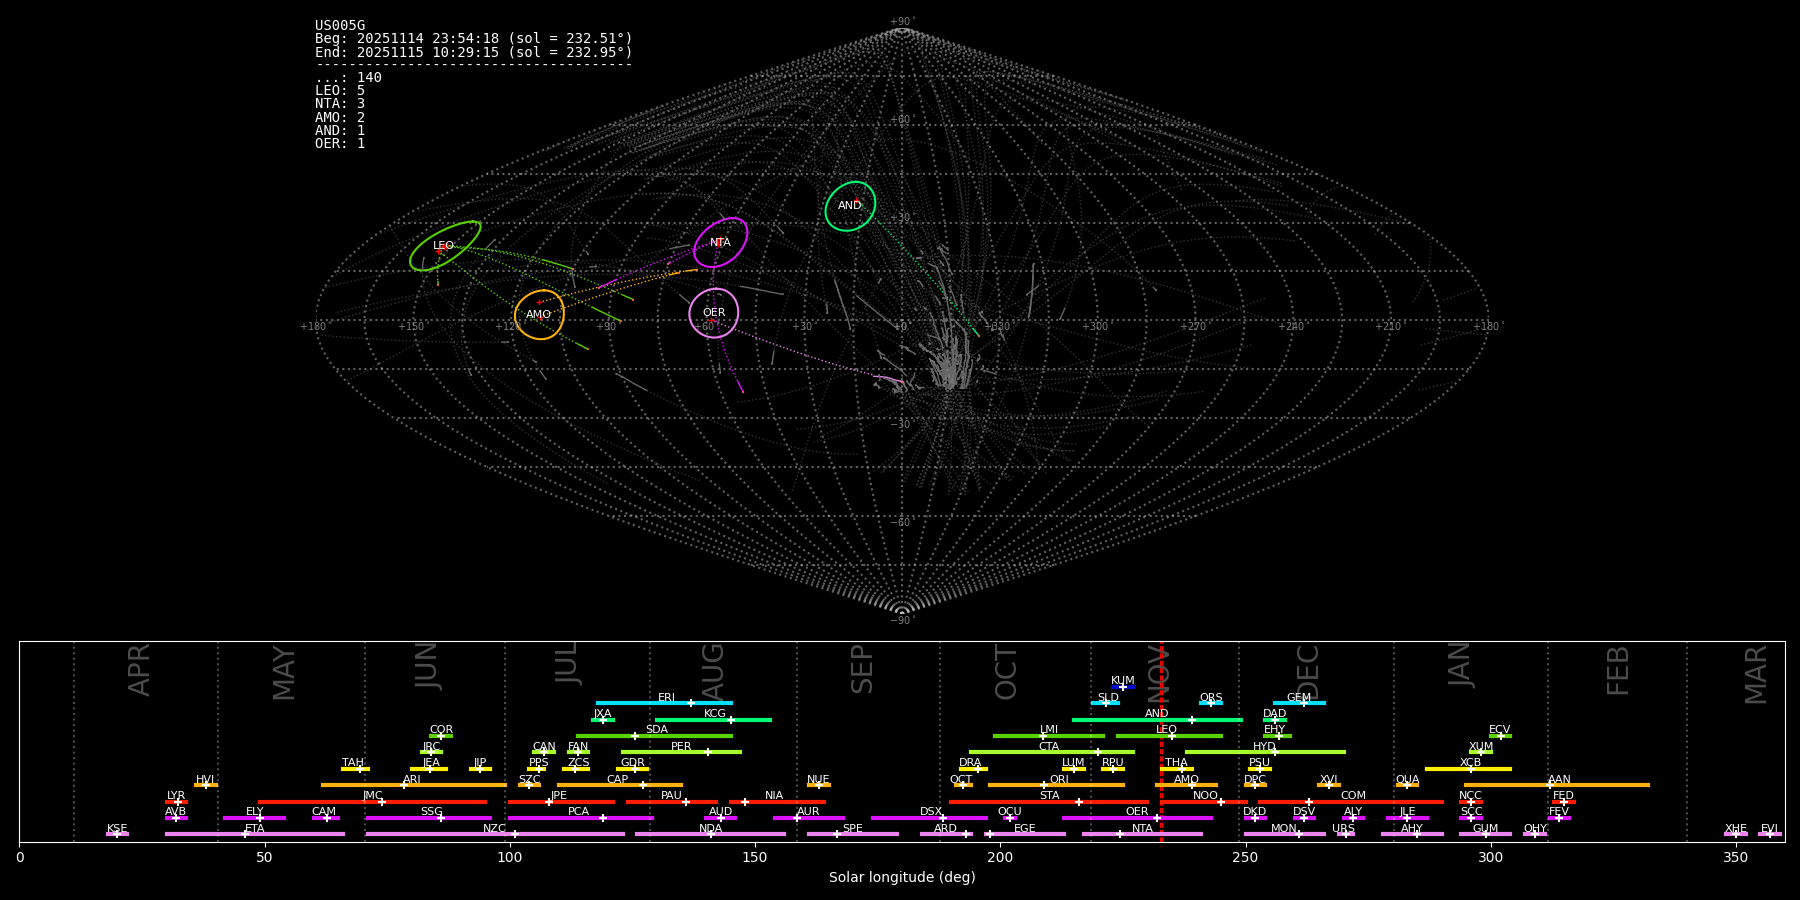This screenshot has width=1800, height=900.
Task: Click the 100 tick on solar longitude axis
Action: tap(510, 857)
